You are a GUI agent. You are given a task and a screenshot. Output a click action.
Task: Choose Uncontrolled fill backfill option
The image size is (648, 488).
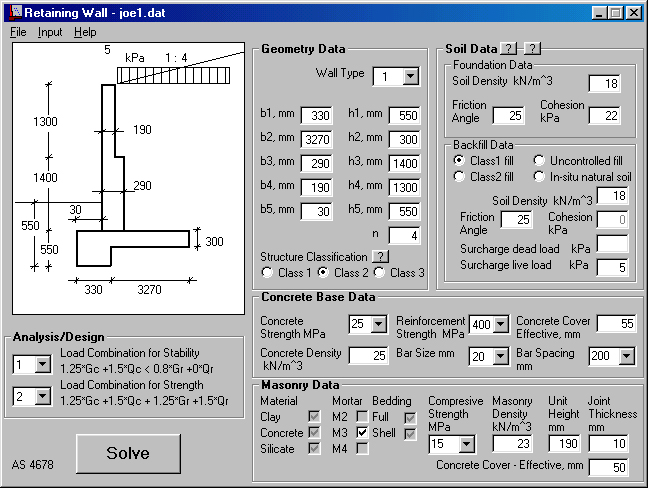click(539, 161)
